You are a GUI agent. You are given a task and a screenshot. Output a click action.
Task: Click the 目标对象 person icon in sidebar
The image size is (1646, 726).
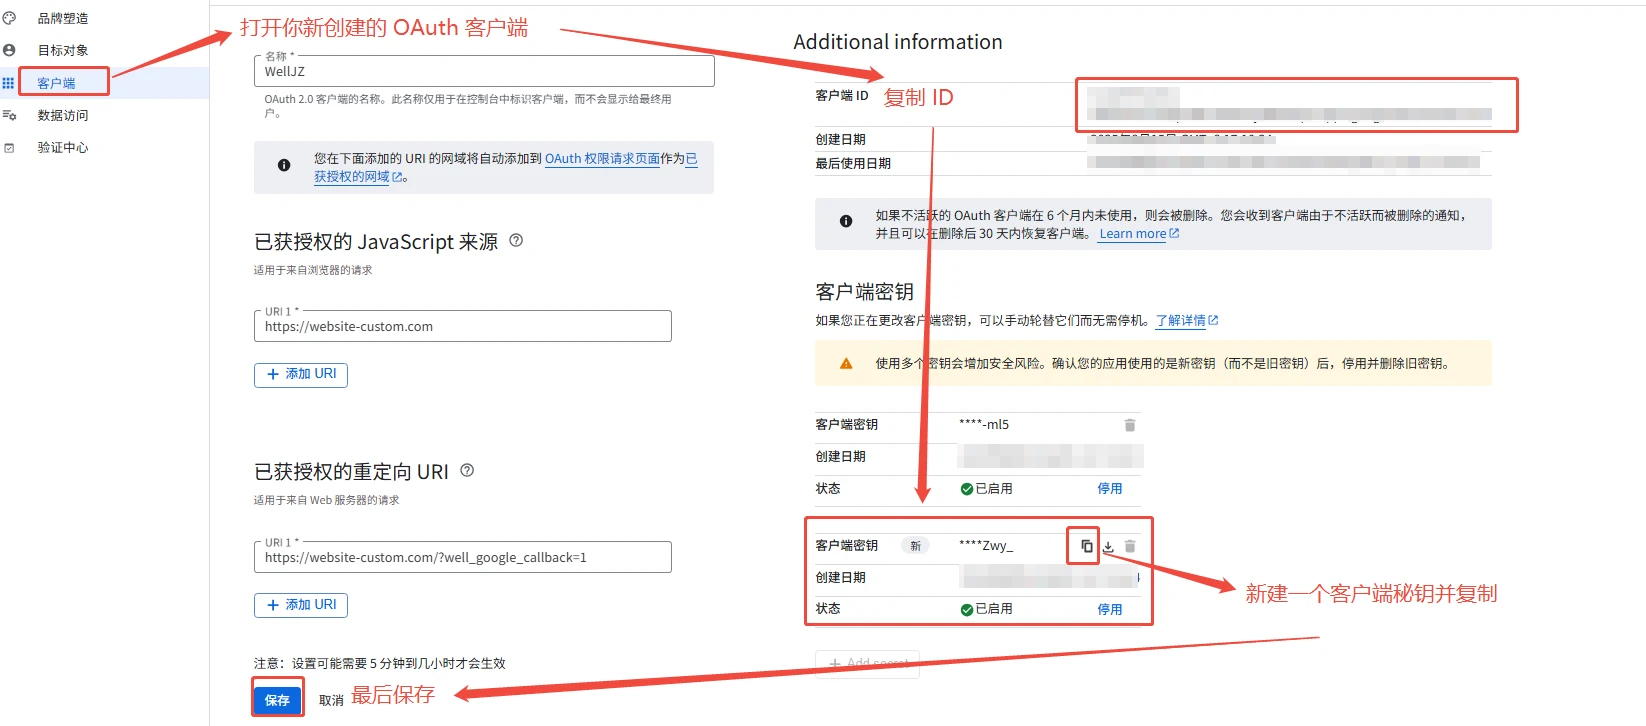[9, 50]
